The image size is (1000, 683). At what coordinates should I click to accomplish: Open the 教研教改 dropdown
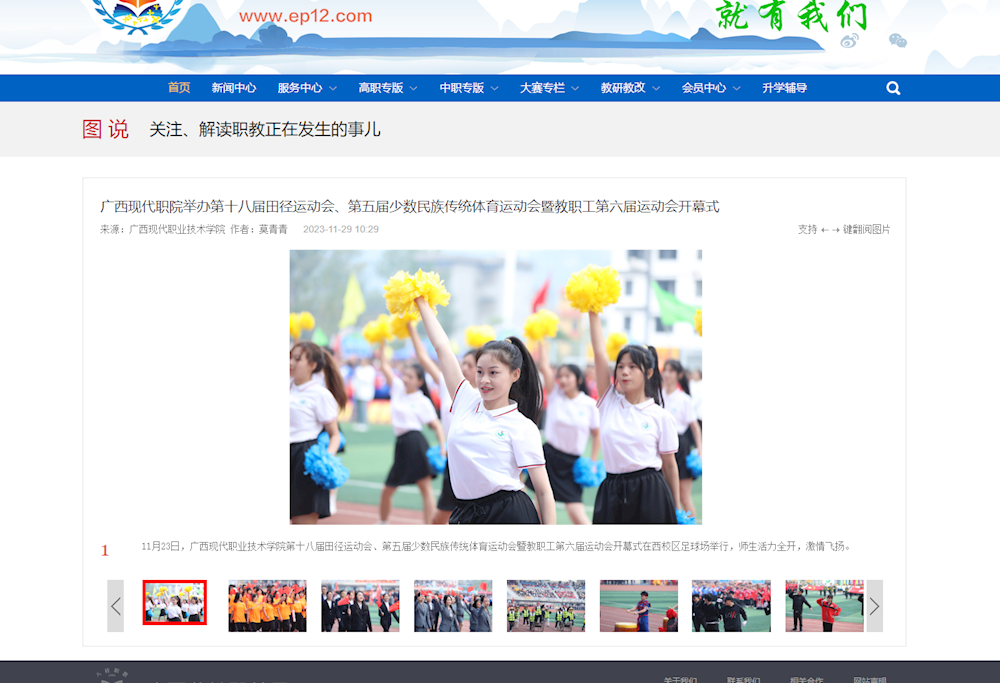[630, 88]
